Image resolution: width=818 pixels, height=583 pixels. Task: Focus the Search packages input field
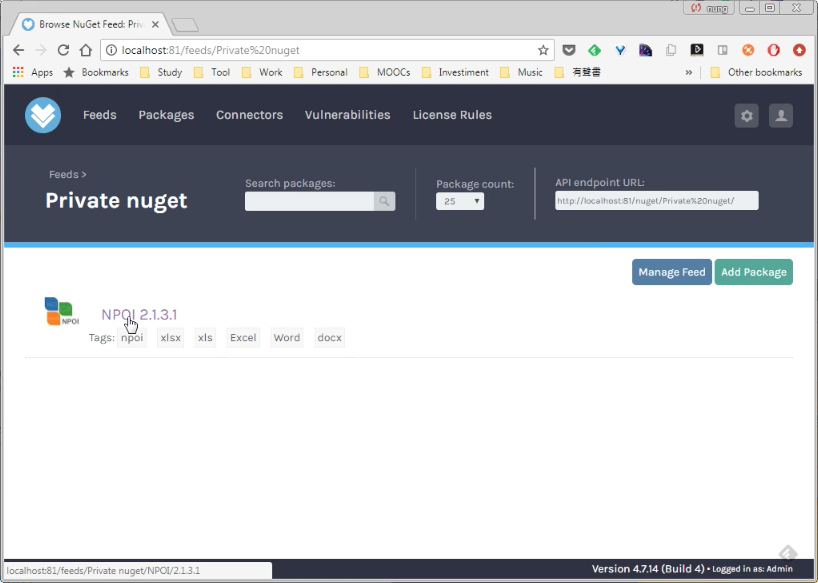309,201
